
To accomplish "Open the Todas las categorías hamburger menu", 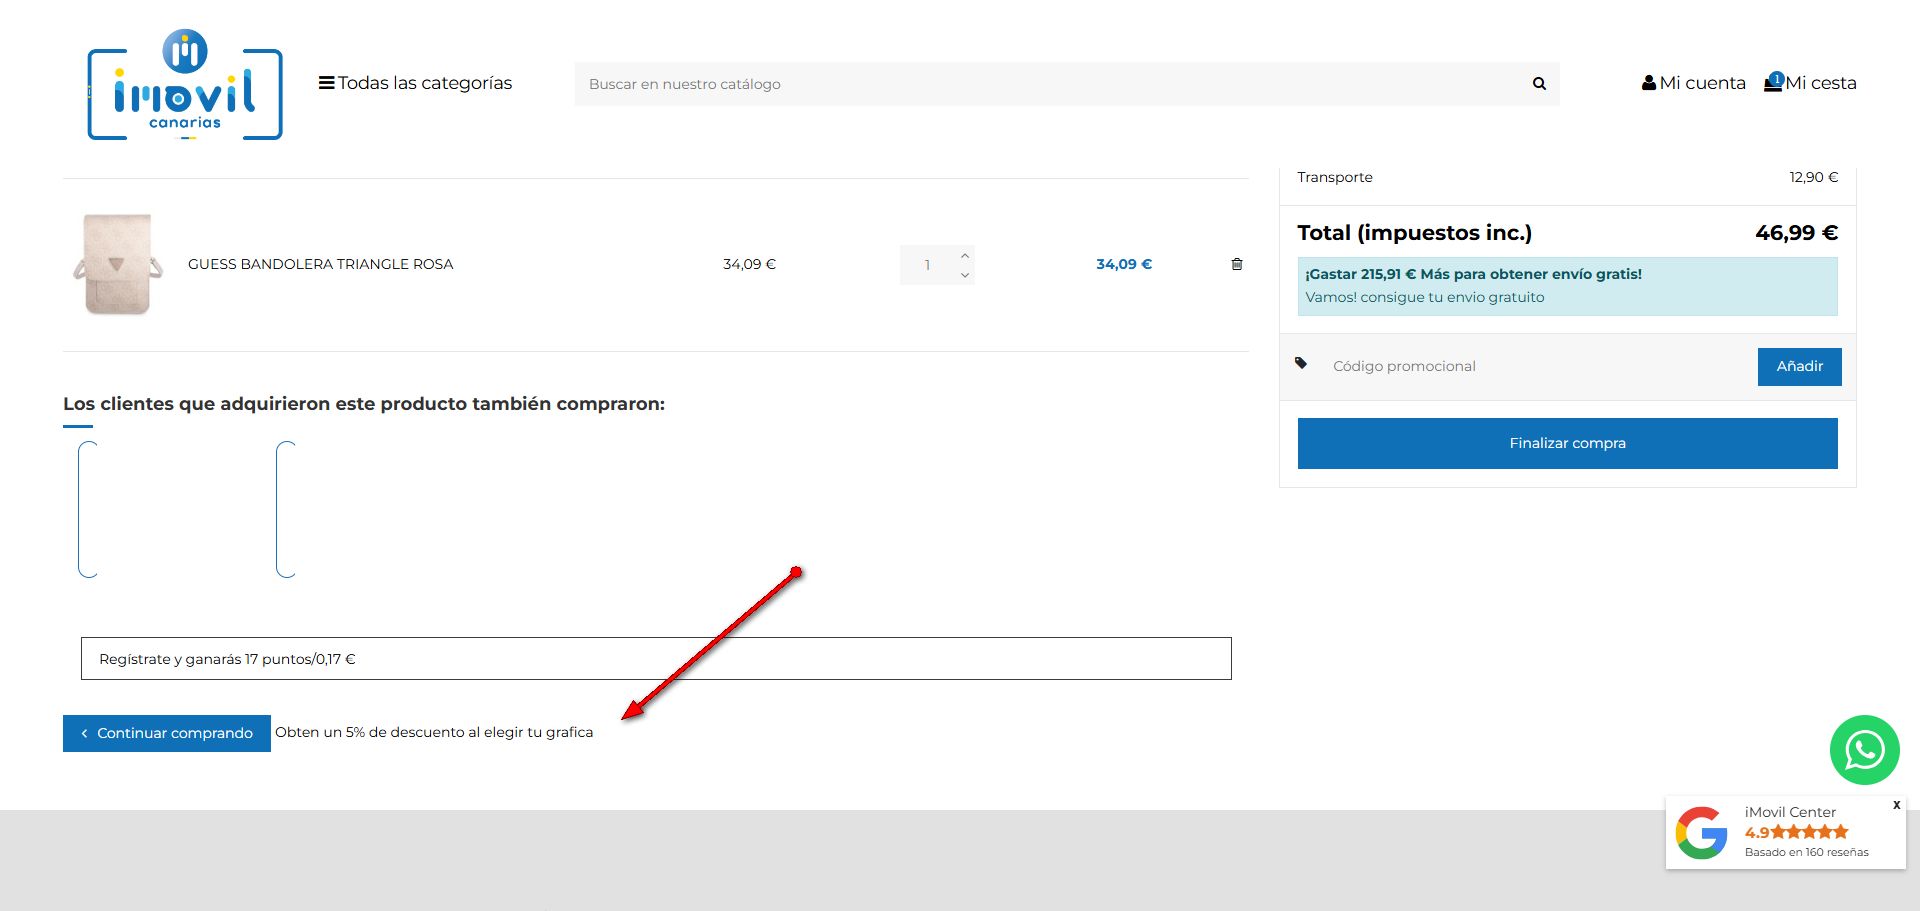I will (326, 83).
